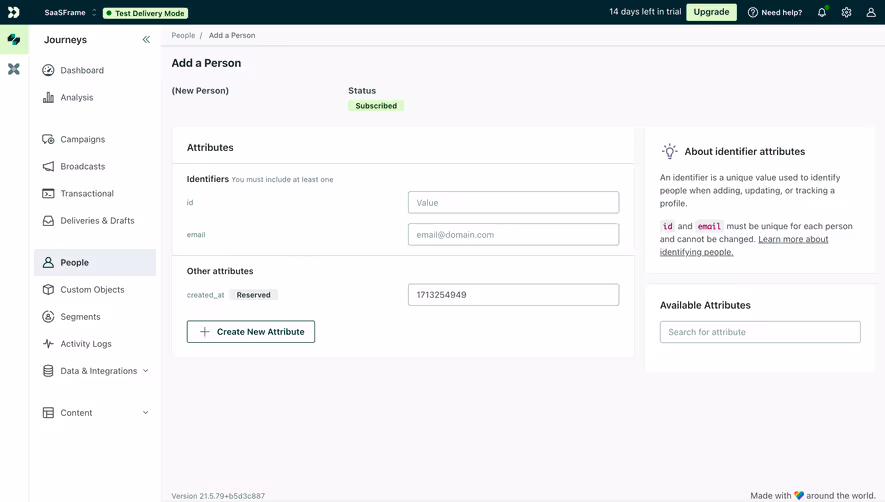Click version text 'Version 21.5.79+b5d3c887'
Viewport: 885px width, 502px height.
tap(218, 496)
